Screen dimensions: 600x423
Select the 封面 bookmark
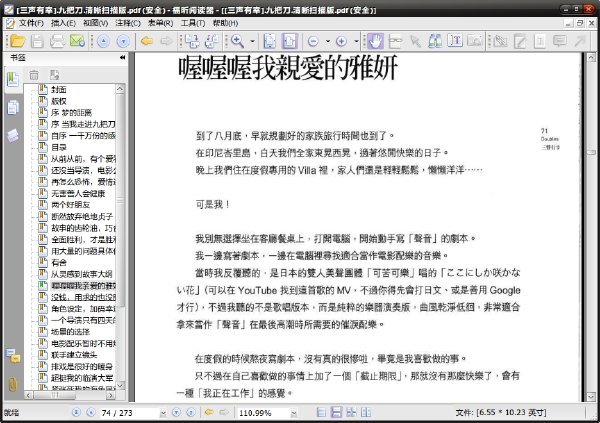pos(59,90)
